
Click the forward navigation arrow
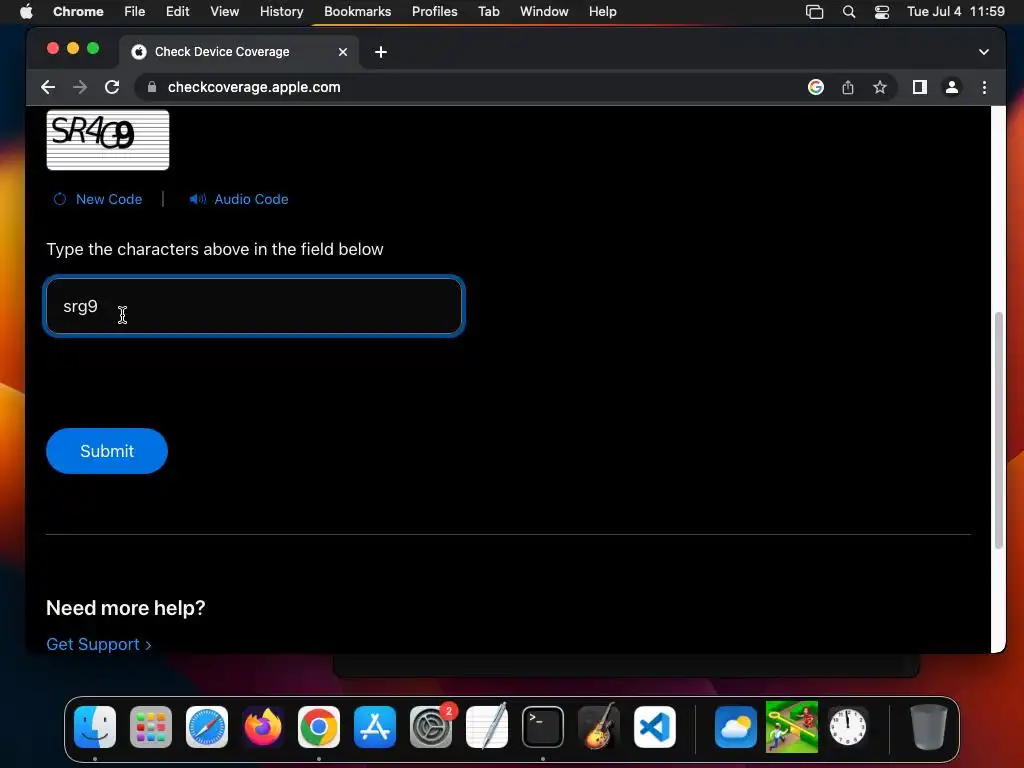click(x=80, y=87)
